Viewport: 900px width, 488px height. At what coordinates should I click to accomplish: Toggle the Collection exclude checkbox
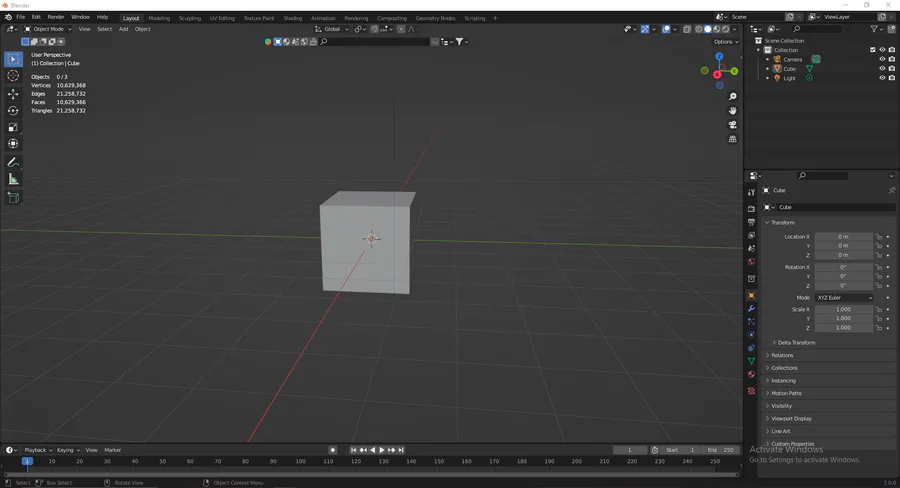point(873,50)
